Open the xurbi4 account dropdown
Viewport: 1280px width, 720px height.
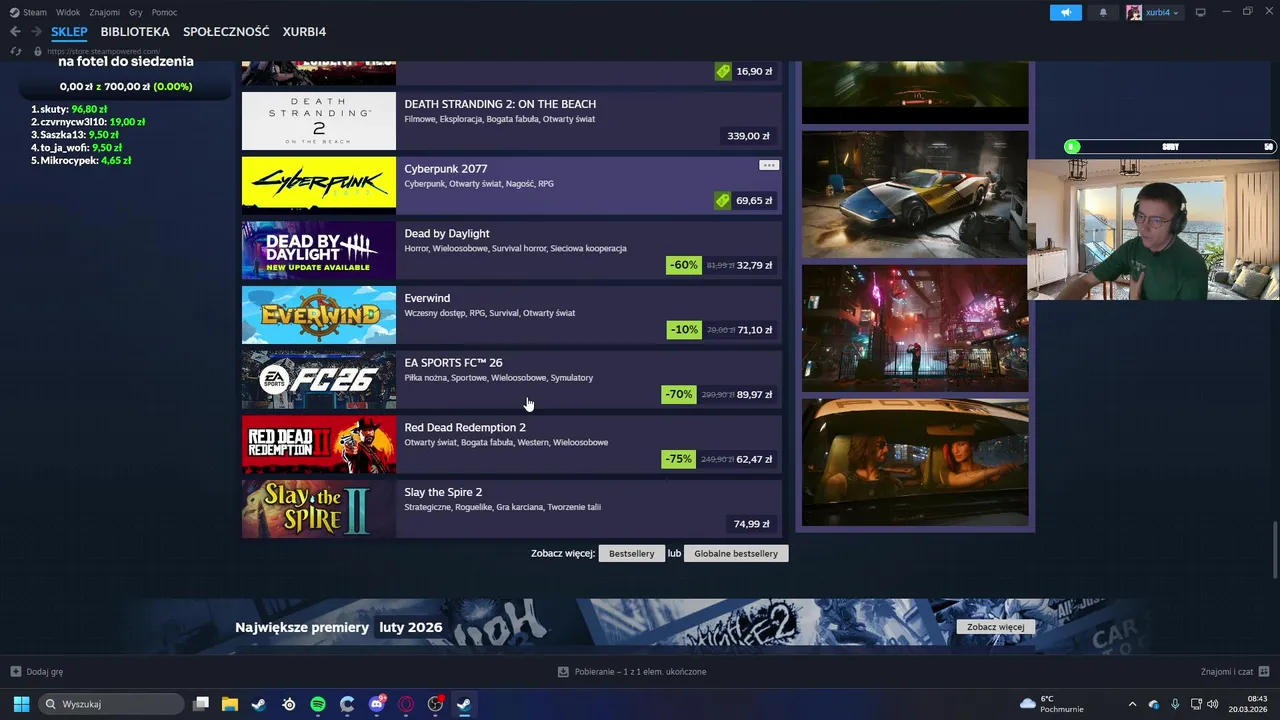click(x=1154, y=12)
